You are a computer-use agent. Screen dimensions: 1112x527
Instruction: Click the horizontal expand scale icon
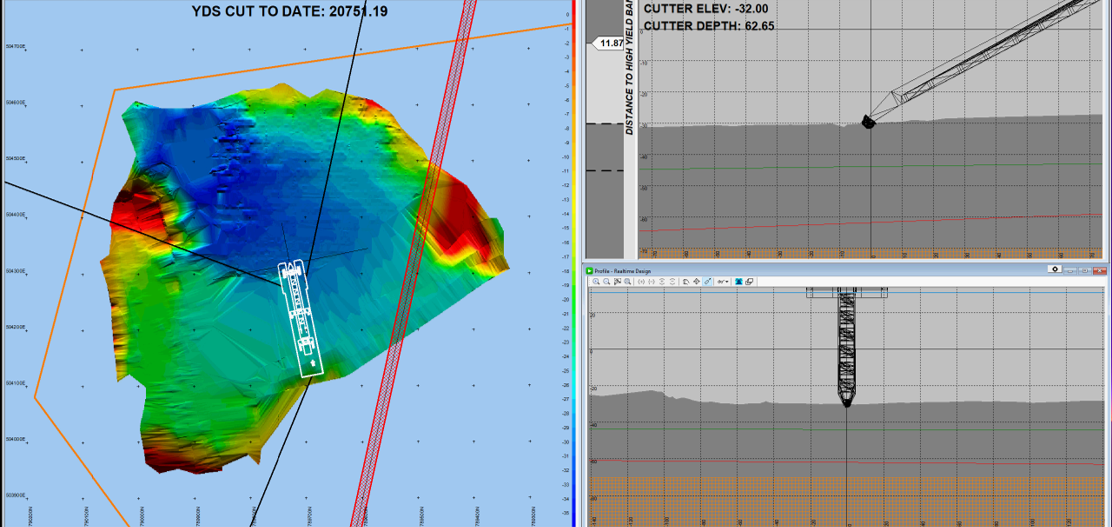pos(641,281)
